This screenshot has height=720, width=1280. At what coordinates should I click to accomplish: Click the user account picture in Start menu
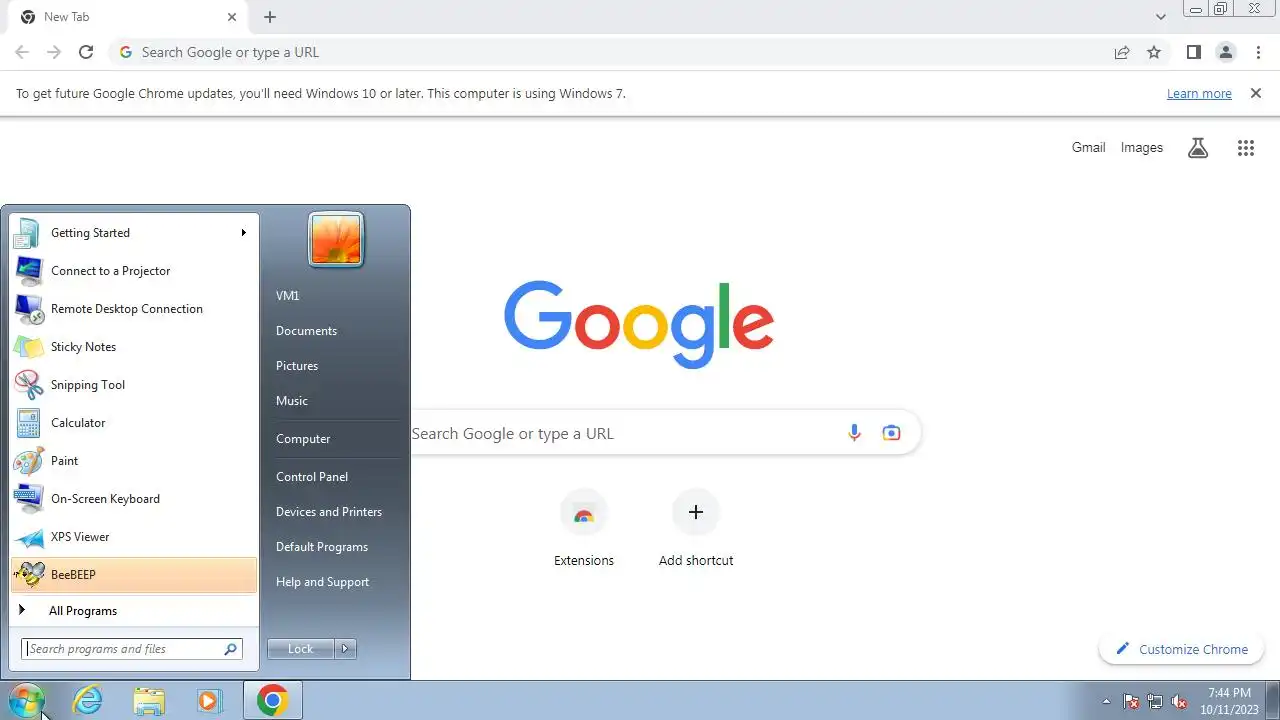click(336, 240)
